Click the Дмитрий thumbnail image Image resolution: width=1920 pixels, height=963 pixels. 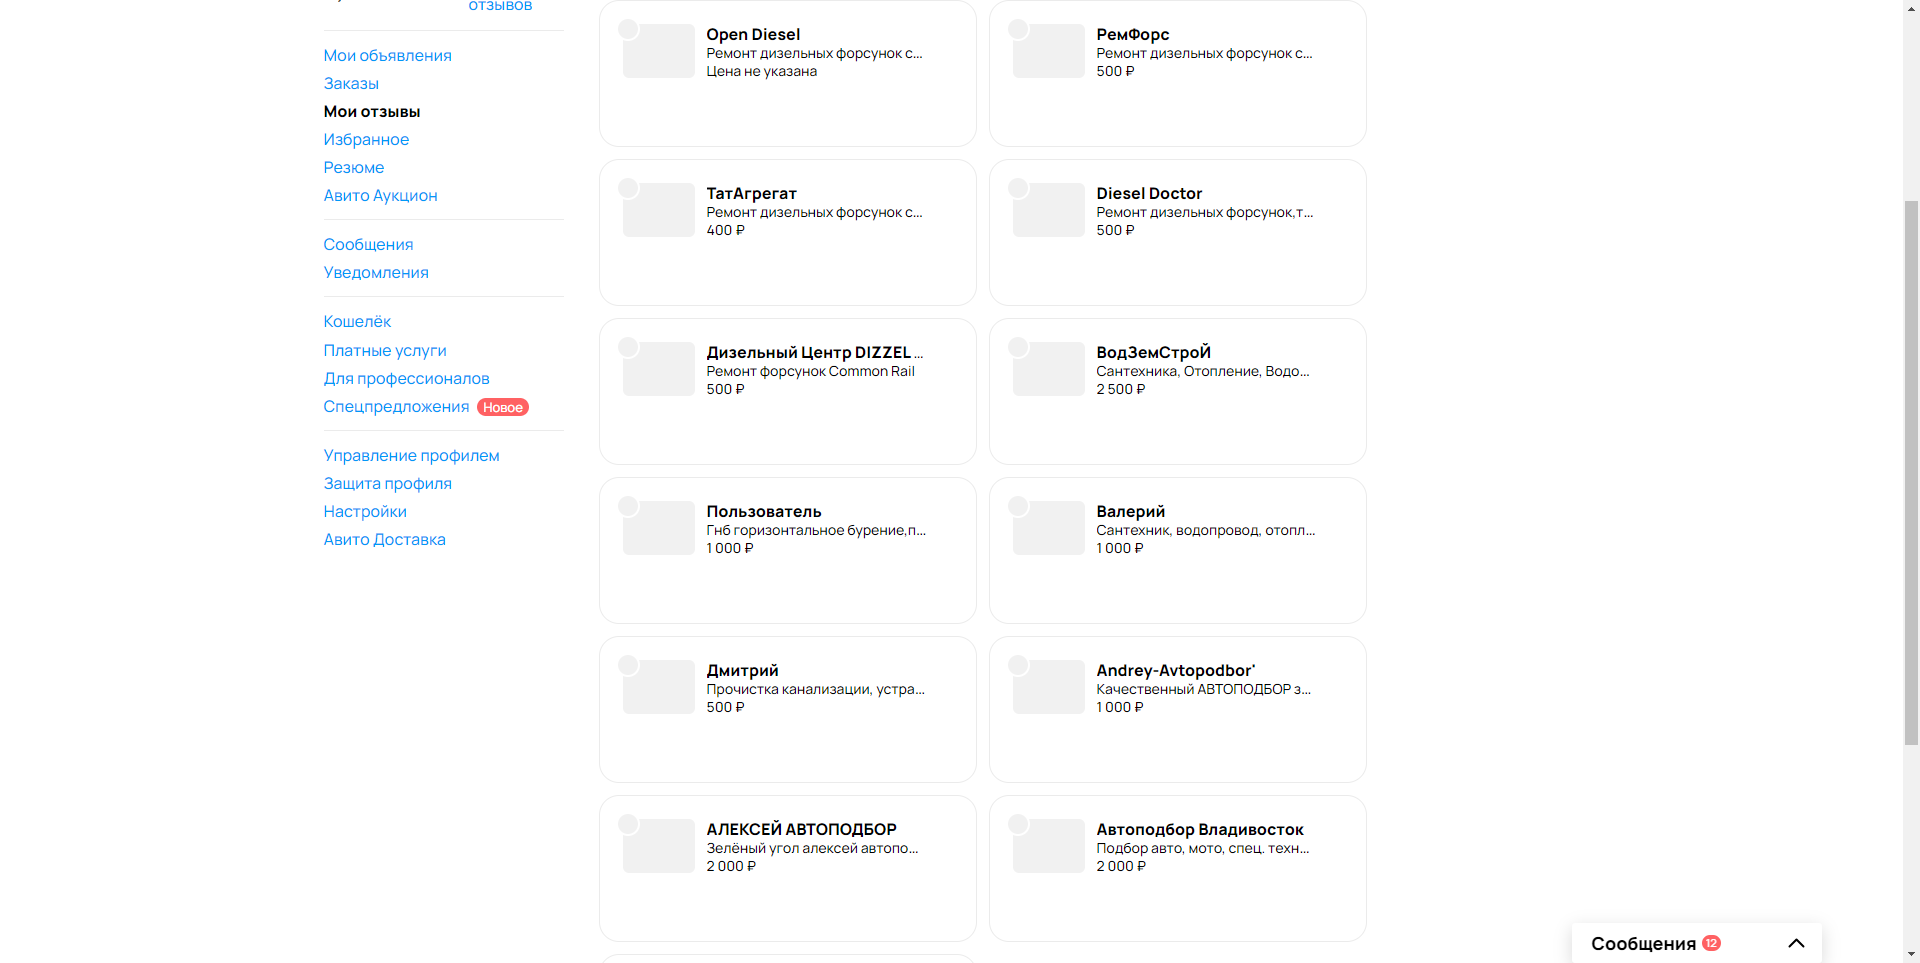click(658, 687)
